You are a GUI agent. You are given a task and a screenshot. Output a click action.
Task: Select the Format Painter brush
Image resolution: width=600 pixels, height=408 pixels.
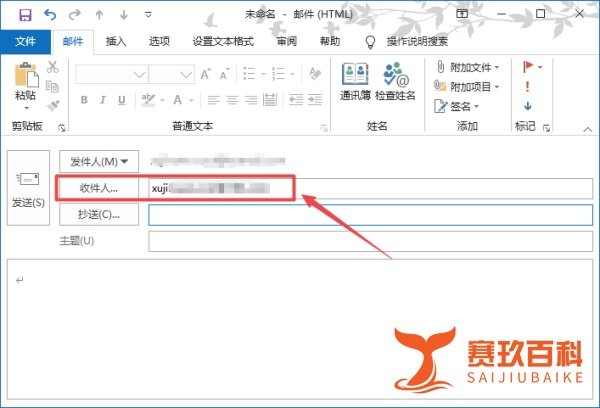[x=53, y=105]
